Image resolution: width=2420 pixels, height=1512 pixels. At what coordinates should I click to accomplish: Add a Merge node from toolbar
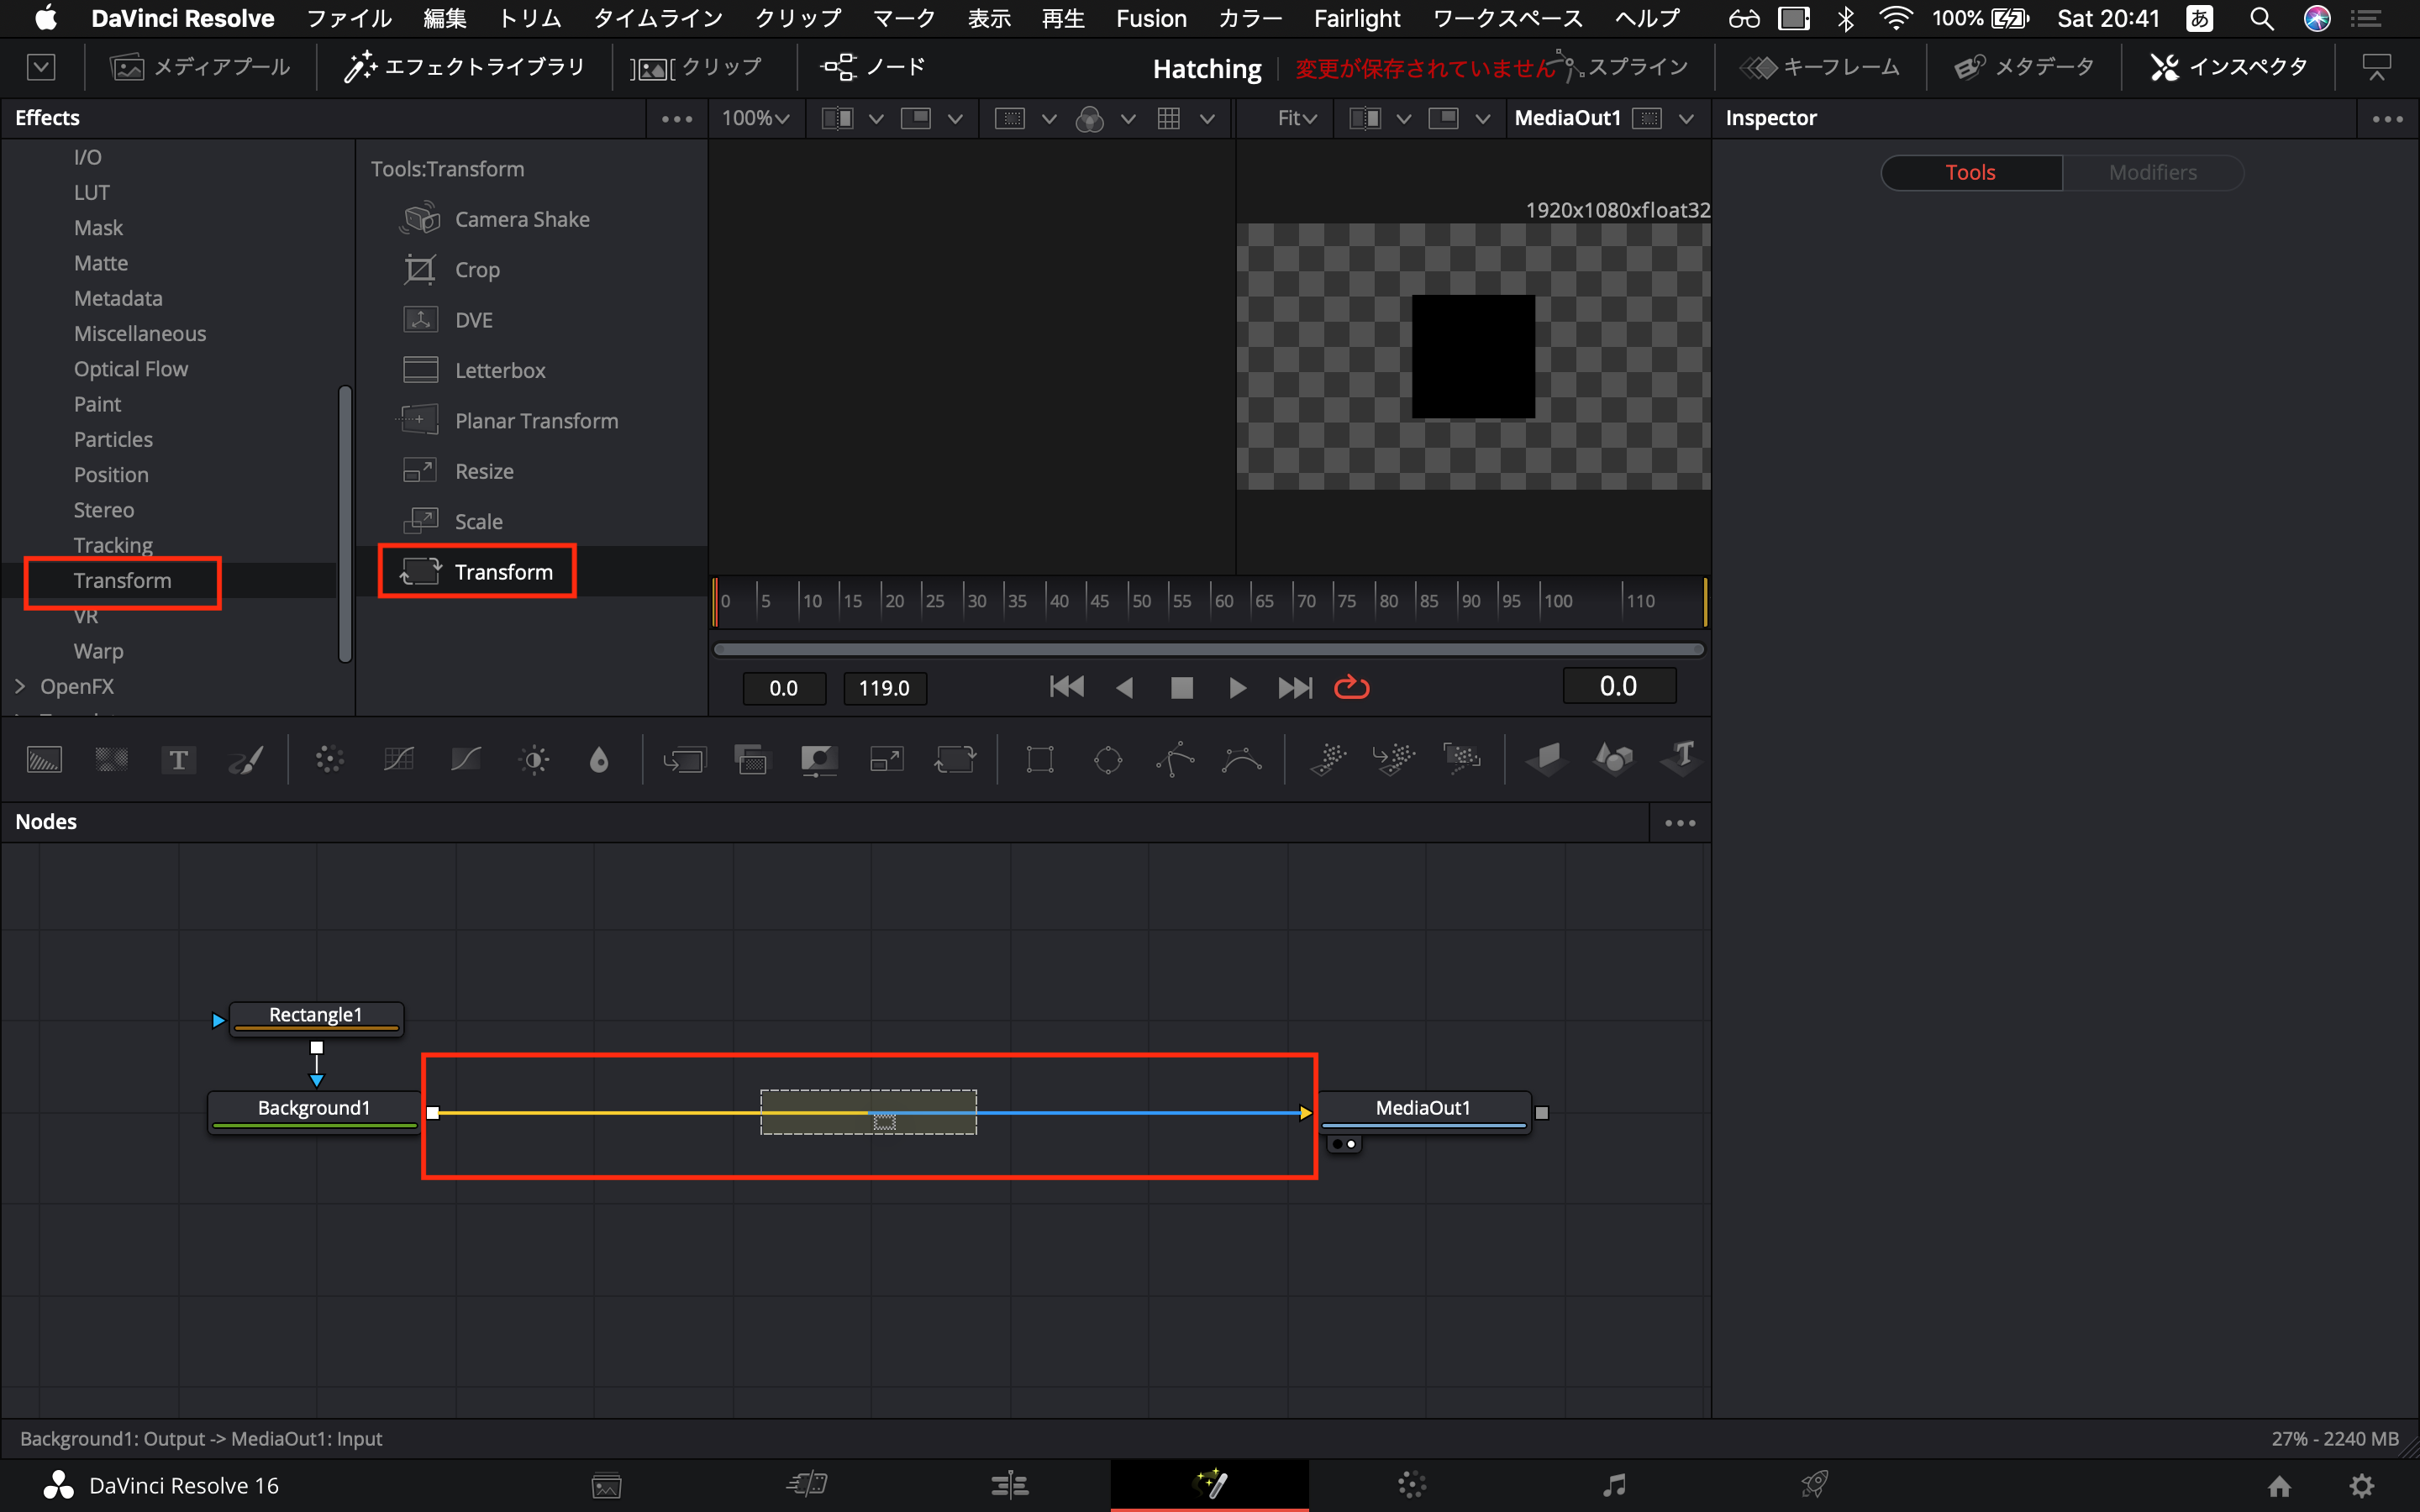(684, 760)
